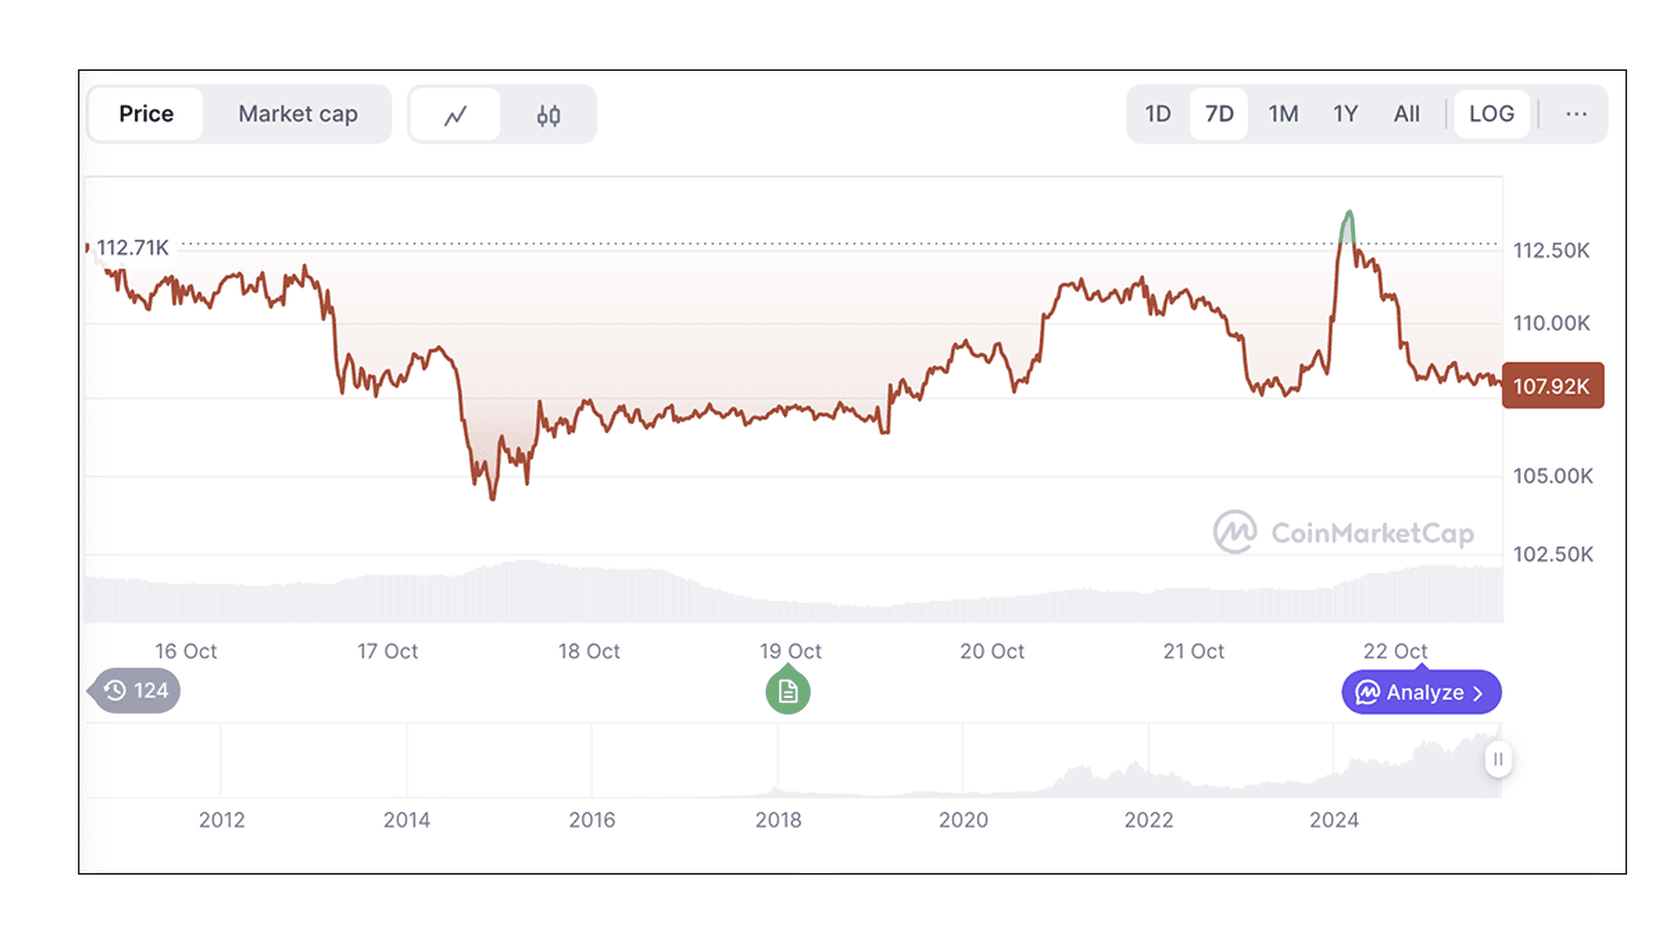The height and width of the screenshot is (944, 1680).
Task: Switch to candlestick chart view
Action: 548,115
